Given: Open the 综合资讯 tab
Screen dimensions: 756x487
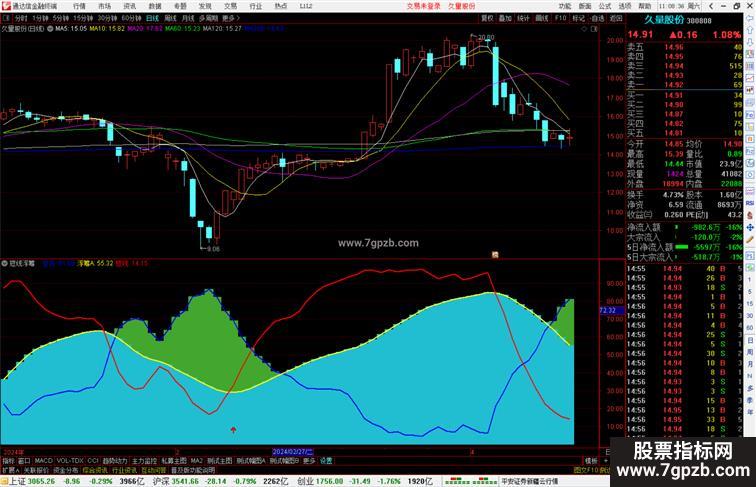Looking at the screenshot, I should (x=95, y=470).
